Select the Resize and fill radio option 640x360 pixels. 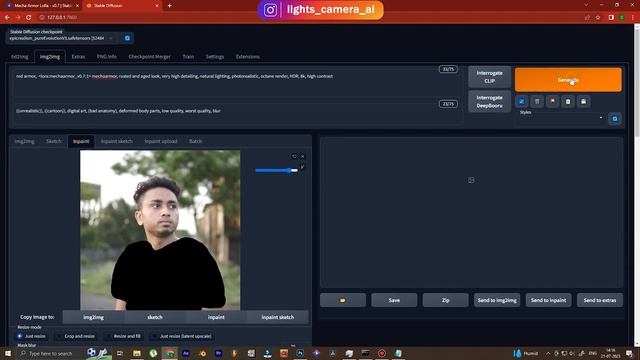point(123,336)
